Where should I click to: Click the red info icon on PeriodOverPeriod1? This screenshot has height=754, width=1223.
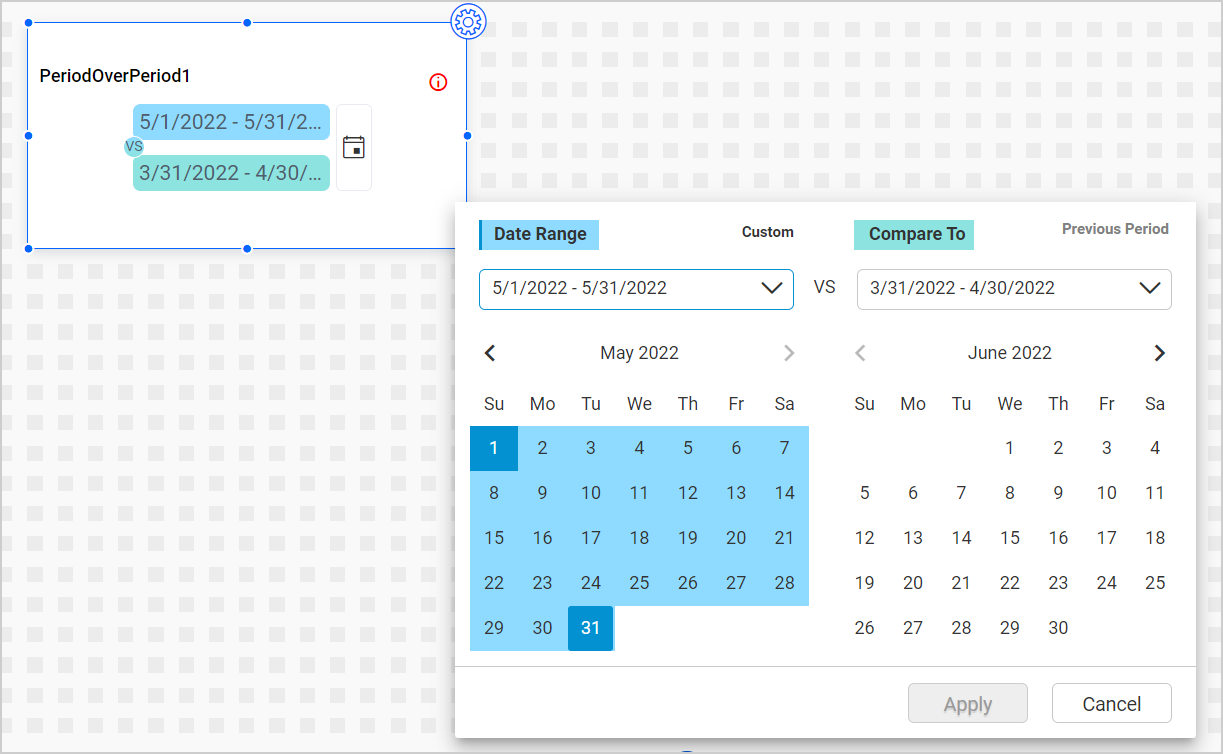[x=437, y=83]
